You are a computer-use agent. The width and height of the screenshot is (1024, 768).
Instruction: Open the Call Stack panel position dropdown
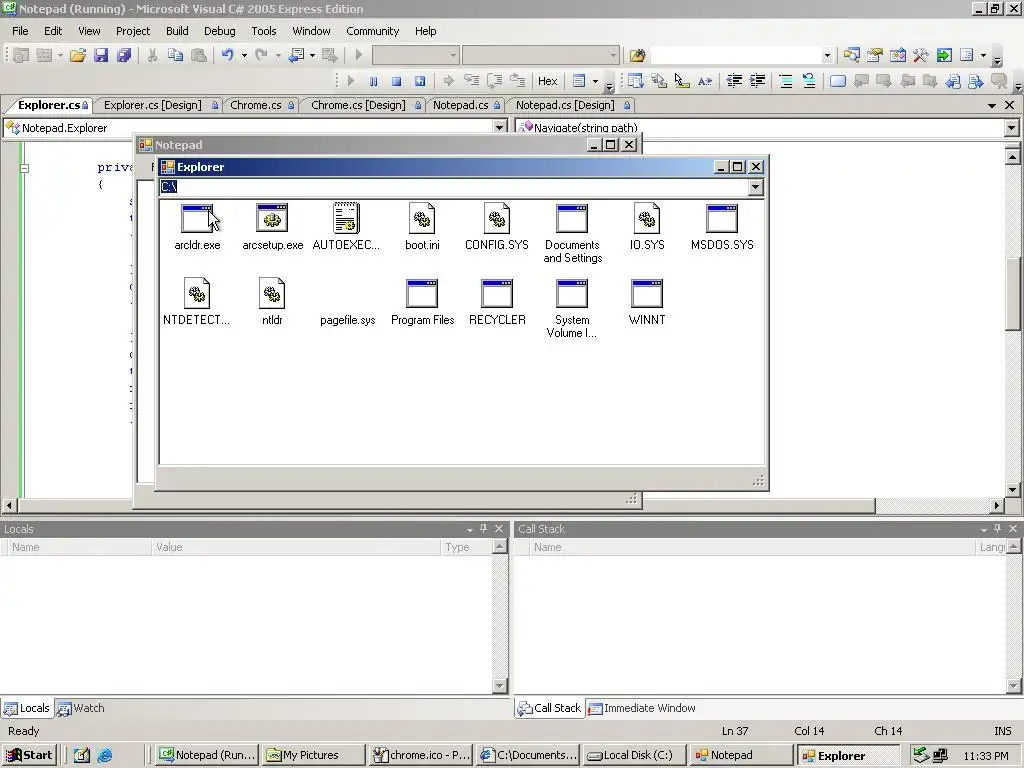click(x=984, y=529)
